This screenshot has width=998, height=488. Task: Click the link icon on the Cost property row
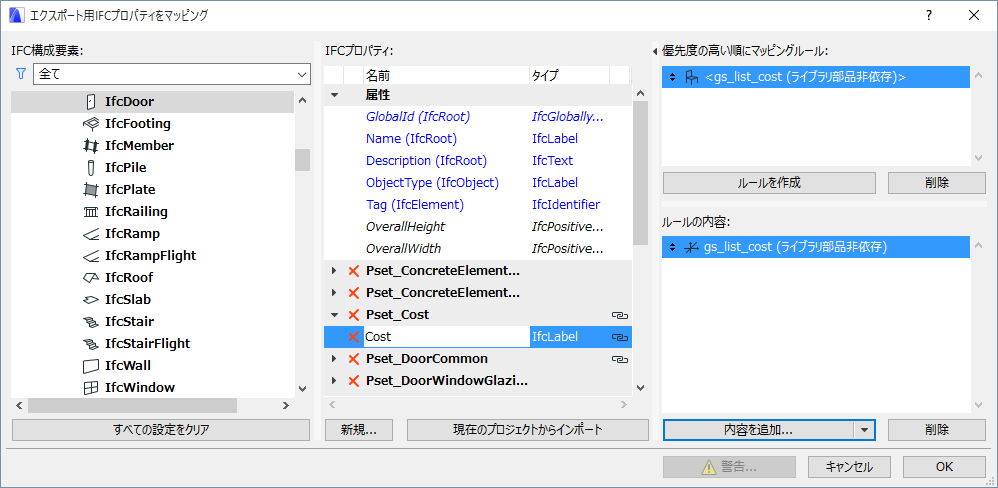tap(619, 337)
